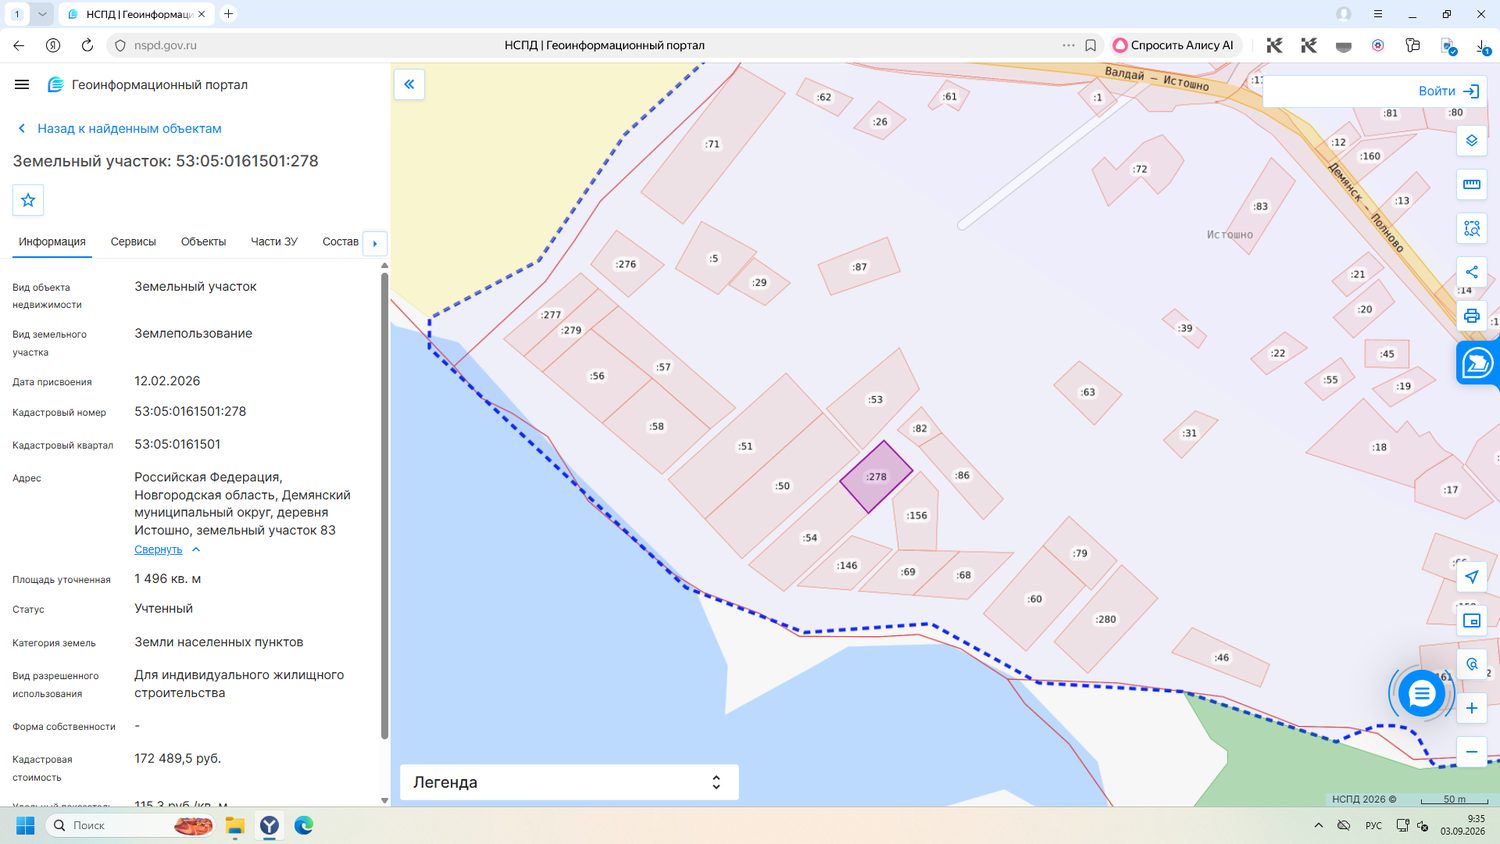1500x844 pixels.
Task: Add parcel to favorites with star
Action: click(28, 200)
